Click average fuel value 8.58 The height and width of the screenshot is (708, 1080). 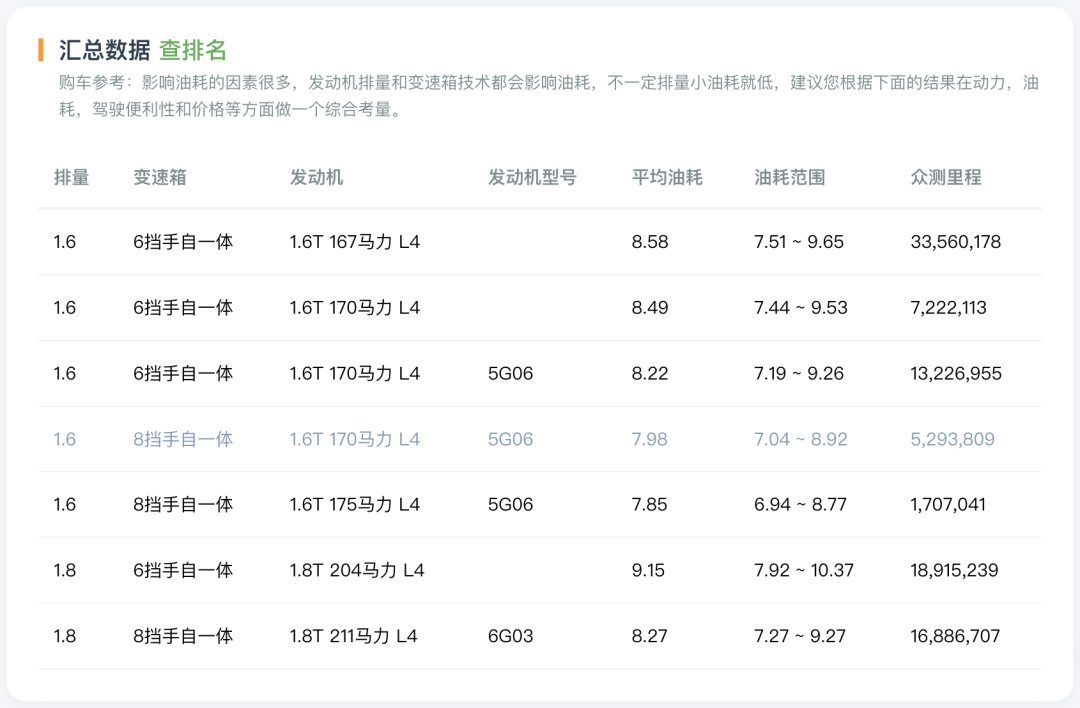point(650,242)
